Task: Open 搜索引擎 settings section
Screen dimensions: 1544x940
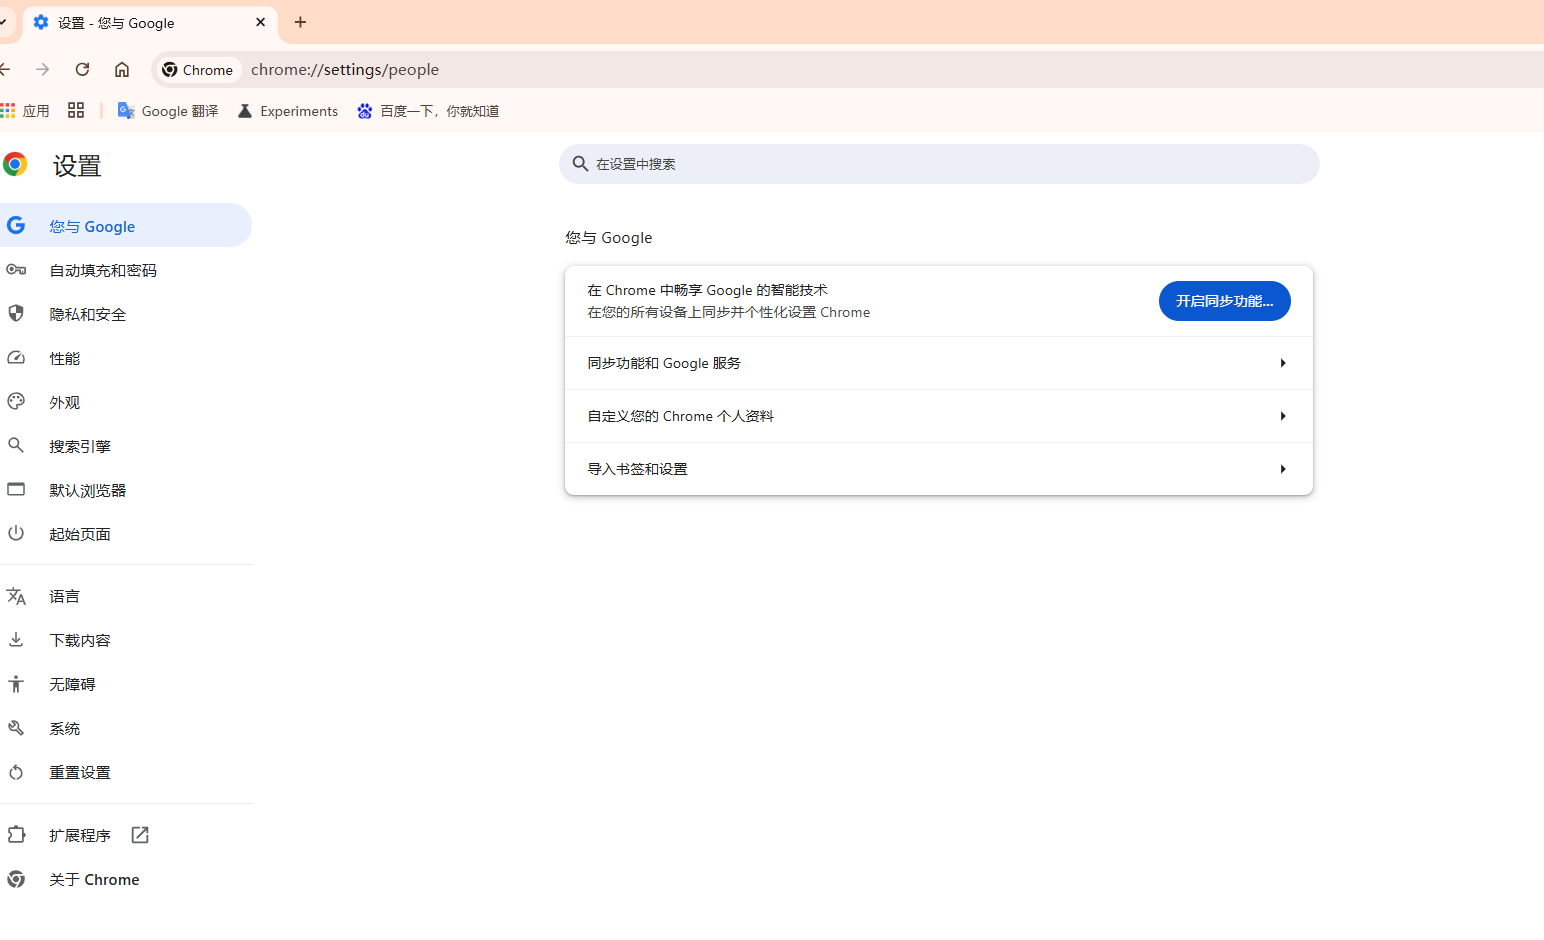Action: click(x=125, y=446)
